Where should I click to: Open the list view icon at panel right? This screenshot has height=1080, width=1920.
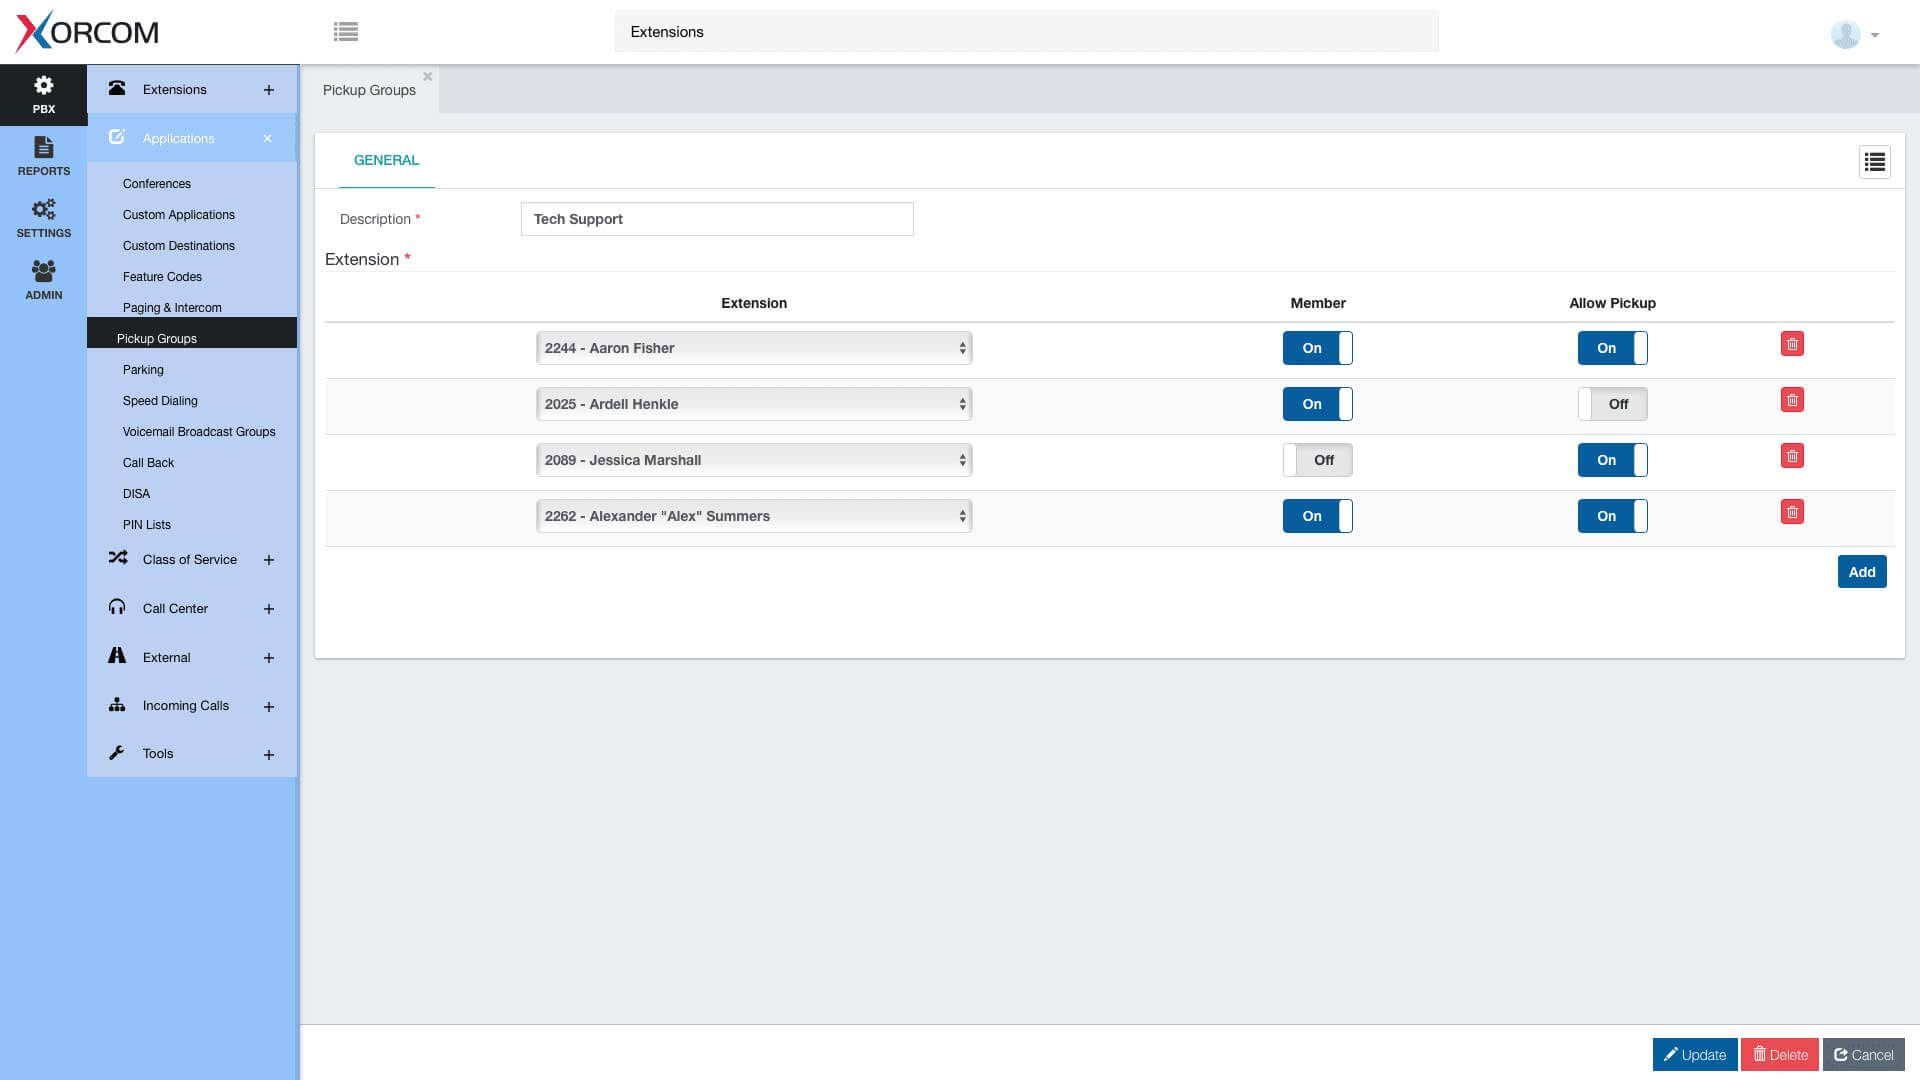pyautogui.click(x=1874, y=162)
